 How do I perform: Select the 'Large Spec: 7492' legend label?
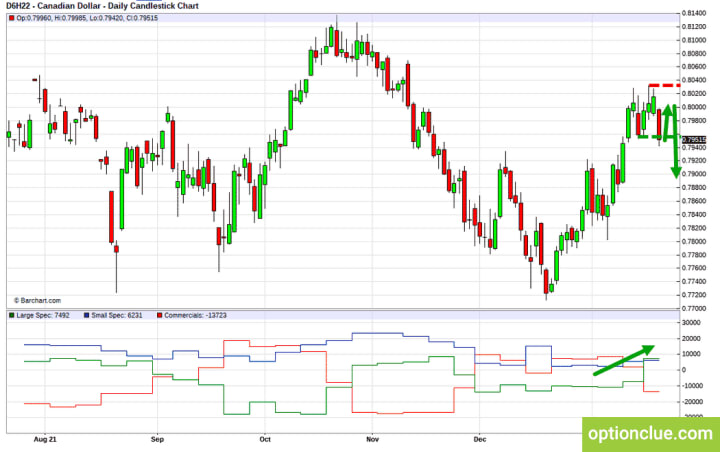tap(43, 315)
